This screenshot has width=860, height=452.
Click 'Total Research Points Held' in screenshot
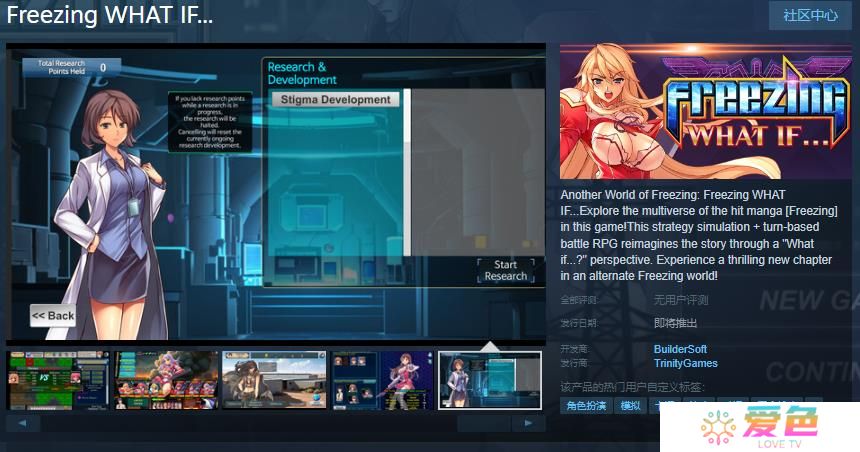[x=71, y=67]
